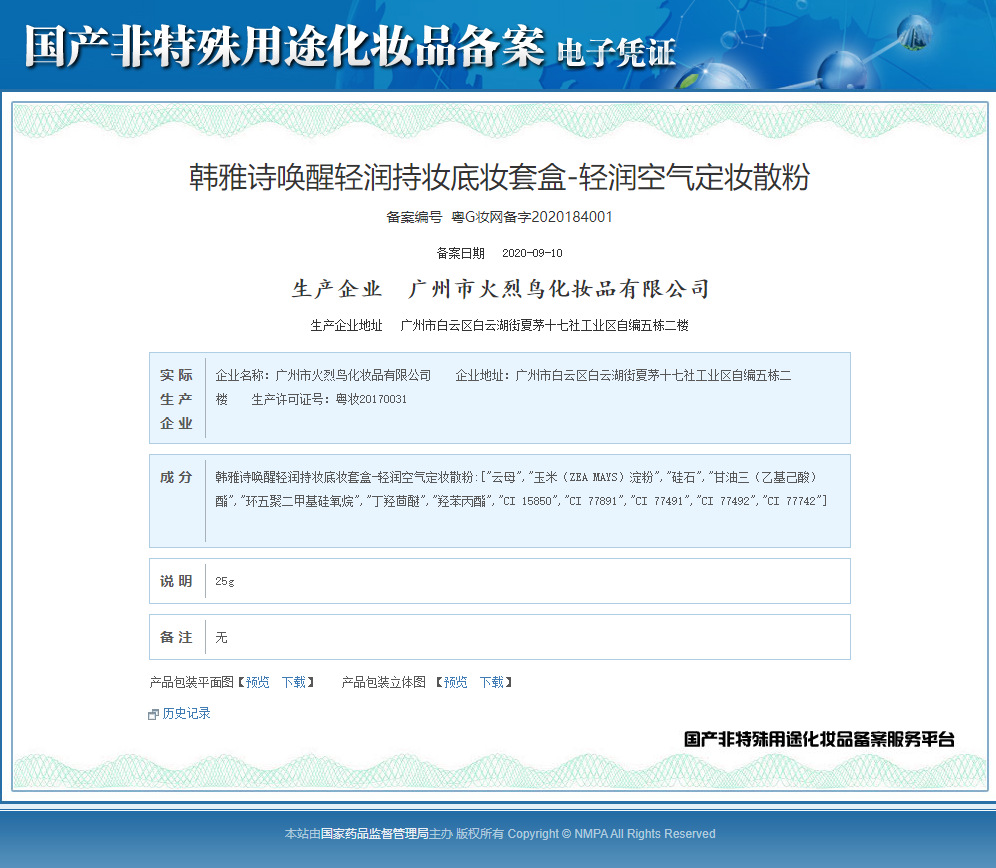Click the remark value 无
This screenshot has height=868, width=996.
(221, 637)
